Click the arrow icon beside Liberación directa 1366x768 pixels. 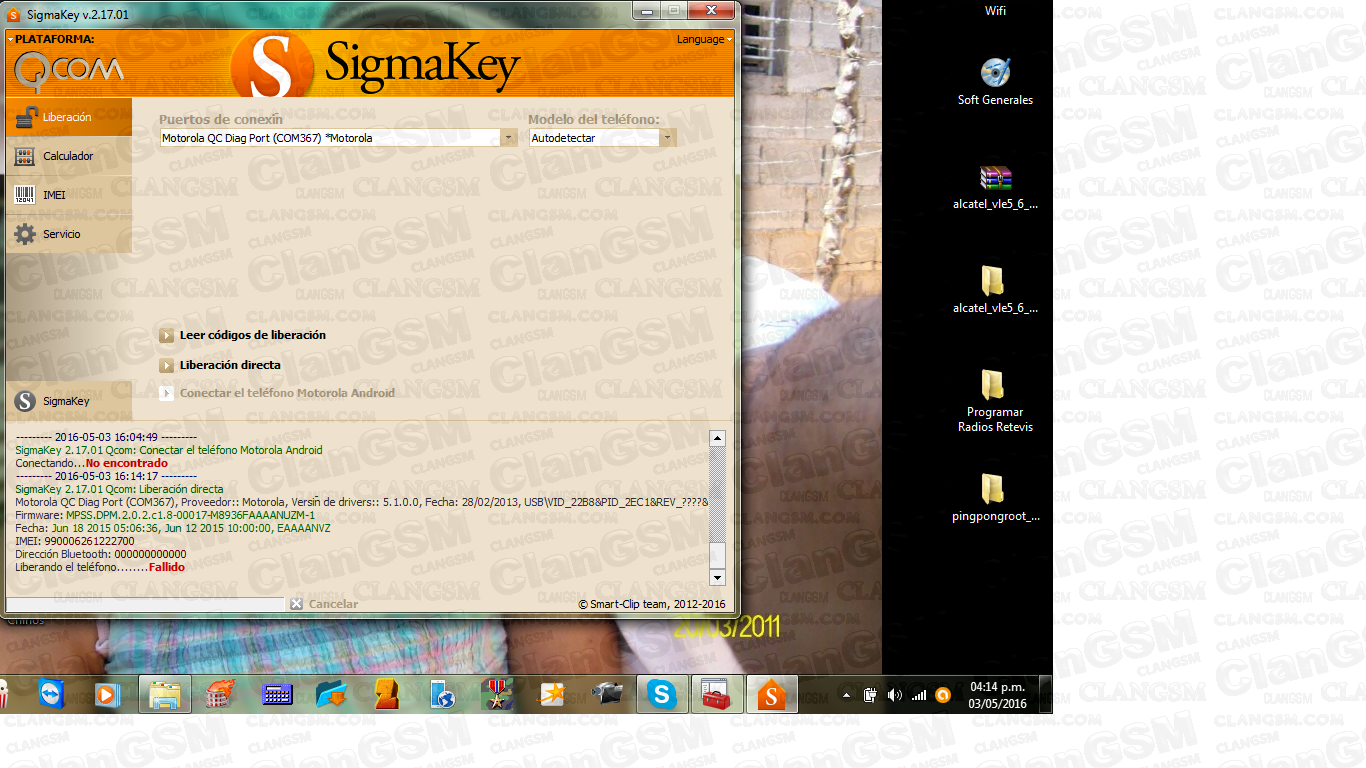click(167, 366)
